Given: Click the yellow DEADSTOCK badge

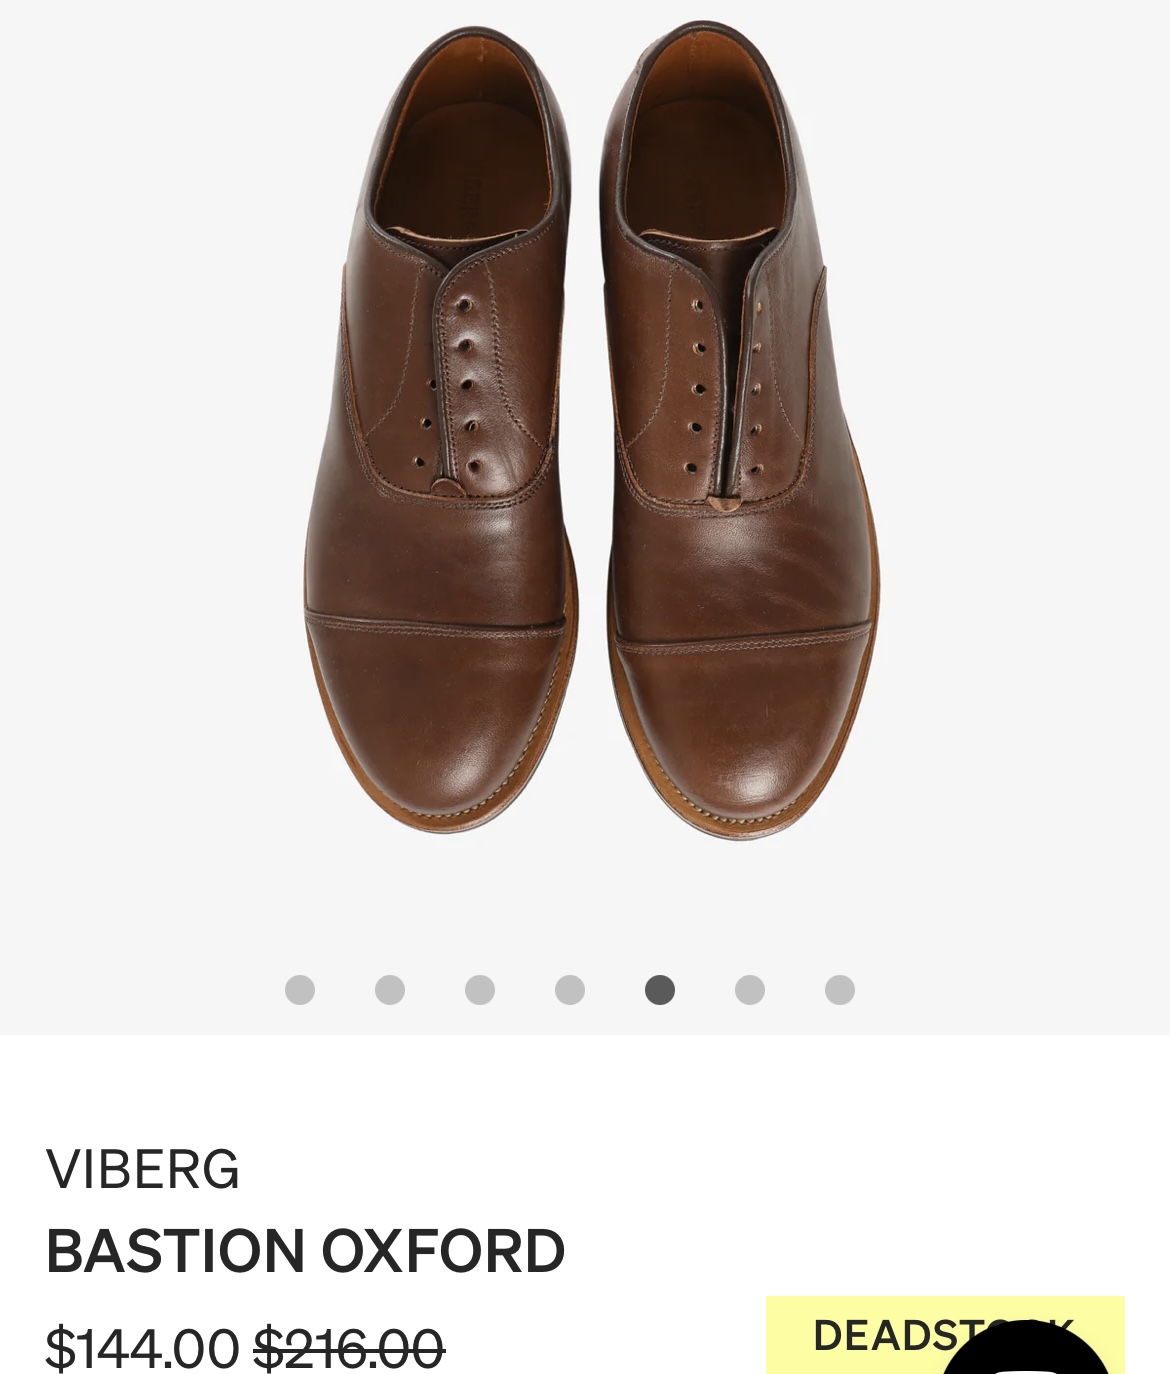Looking at the screenshot, I should 945,1335.
